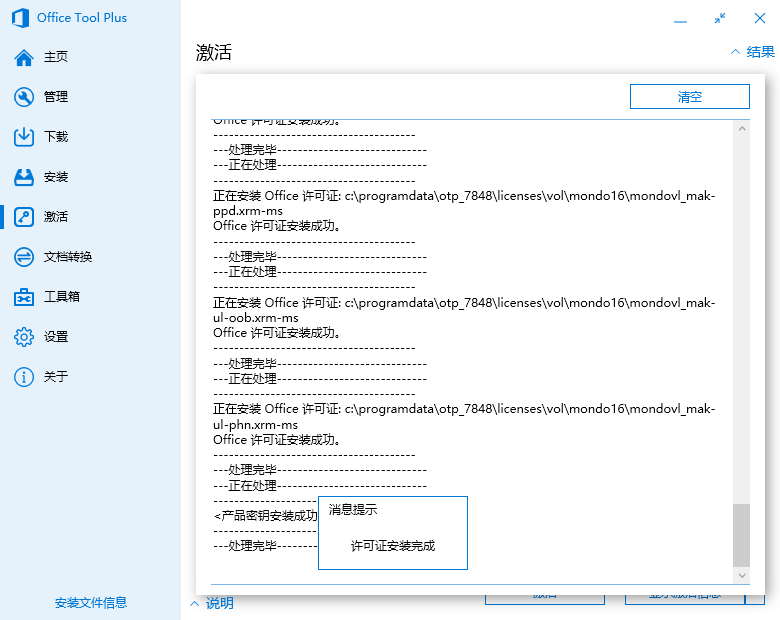780x620 pixels.
Task: Click the scrollbar down arrow
Action: point(742,575)
